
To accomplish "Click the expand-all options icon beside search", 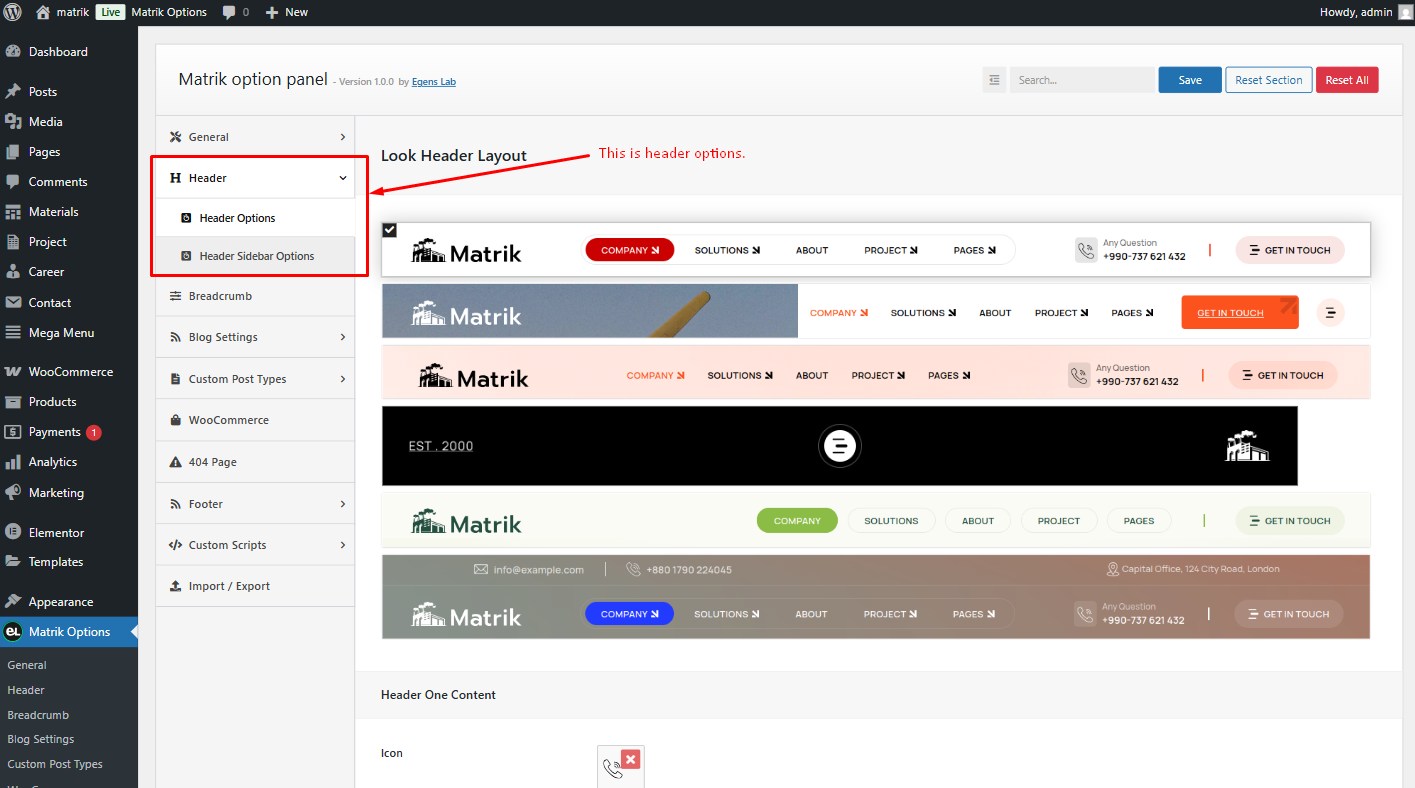I will point(994,80).
